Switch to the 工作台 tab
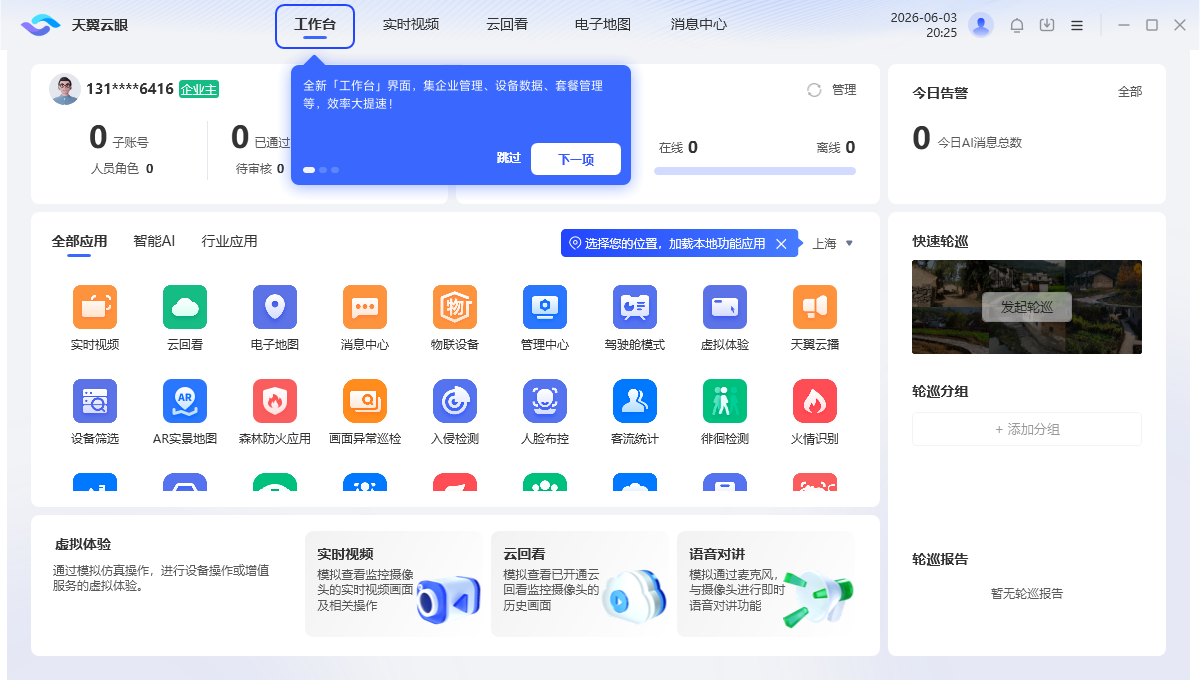The height and width of the screenshot is (680, 1200). point(315,25)
